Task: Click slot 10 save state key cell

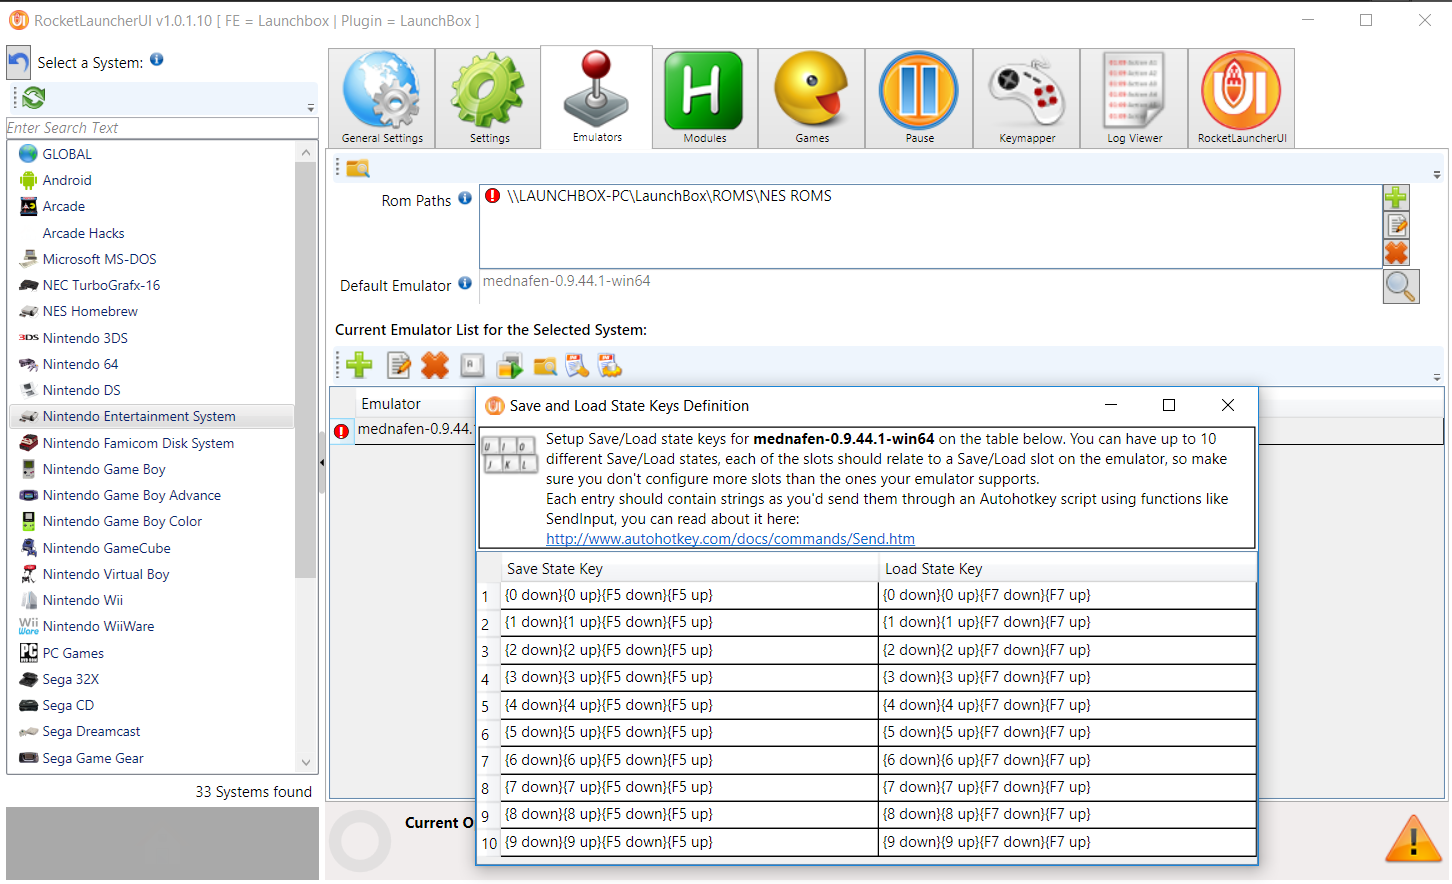Action: click(689, 842)
